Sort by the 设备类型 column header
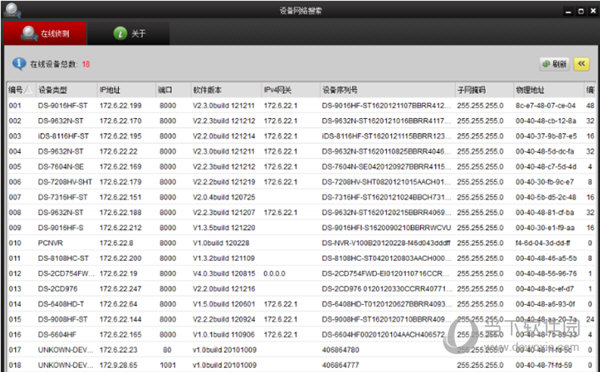The height and width of the screenshot is (372, 600). [x=66, y=90]
